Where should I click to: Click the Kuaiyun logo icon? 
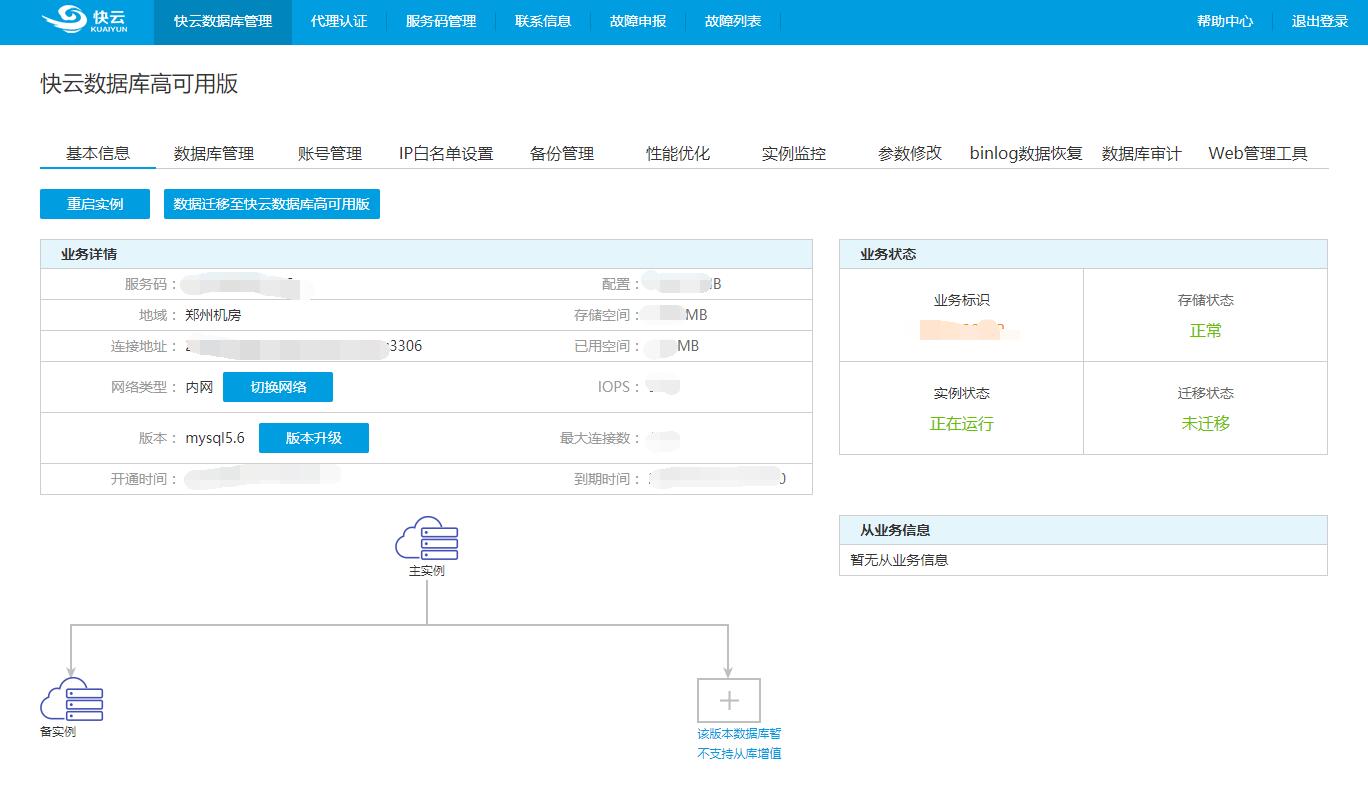click(x=64, y=19)
